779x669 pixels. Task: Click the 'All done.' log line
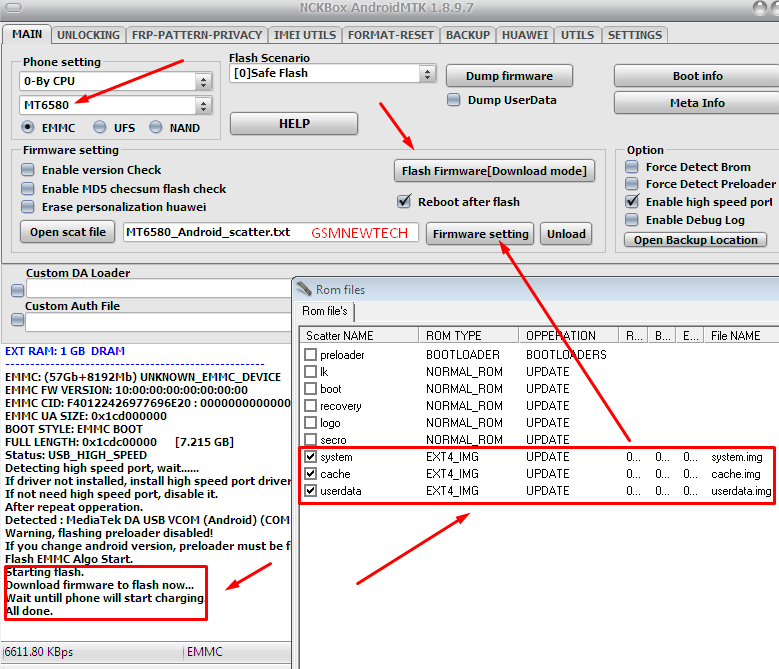[x=29, y=611]
